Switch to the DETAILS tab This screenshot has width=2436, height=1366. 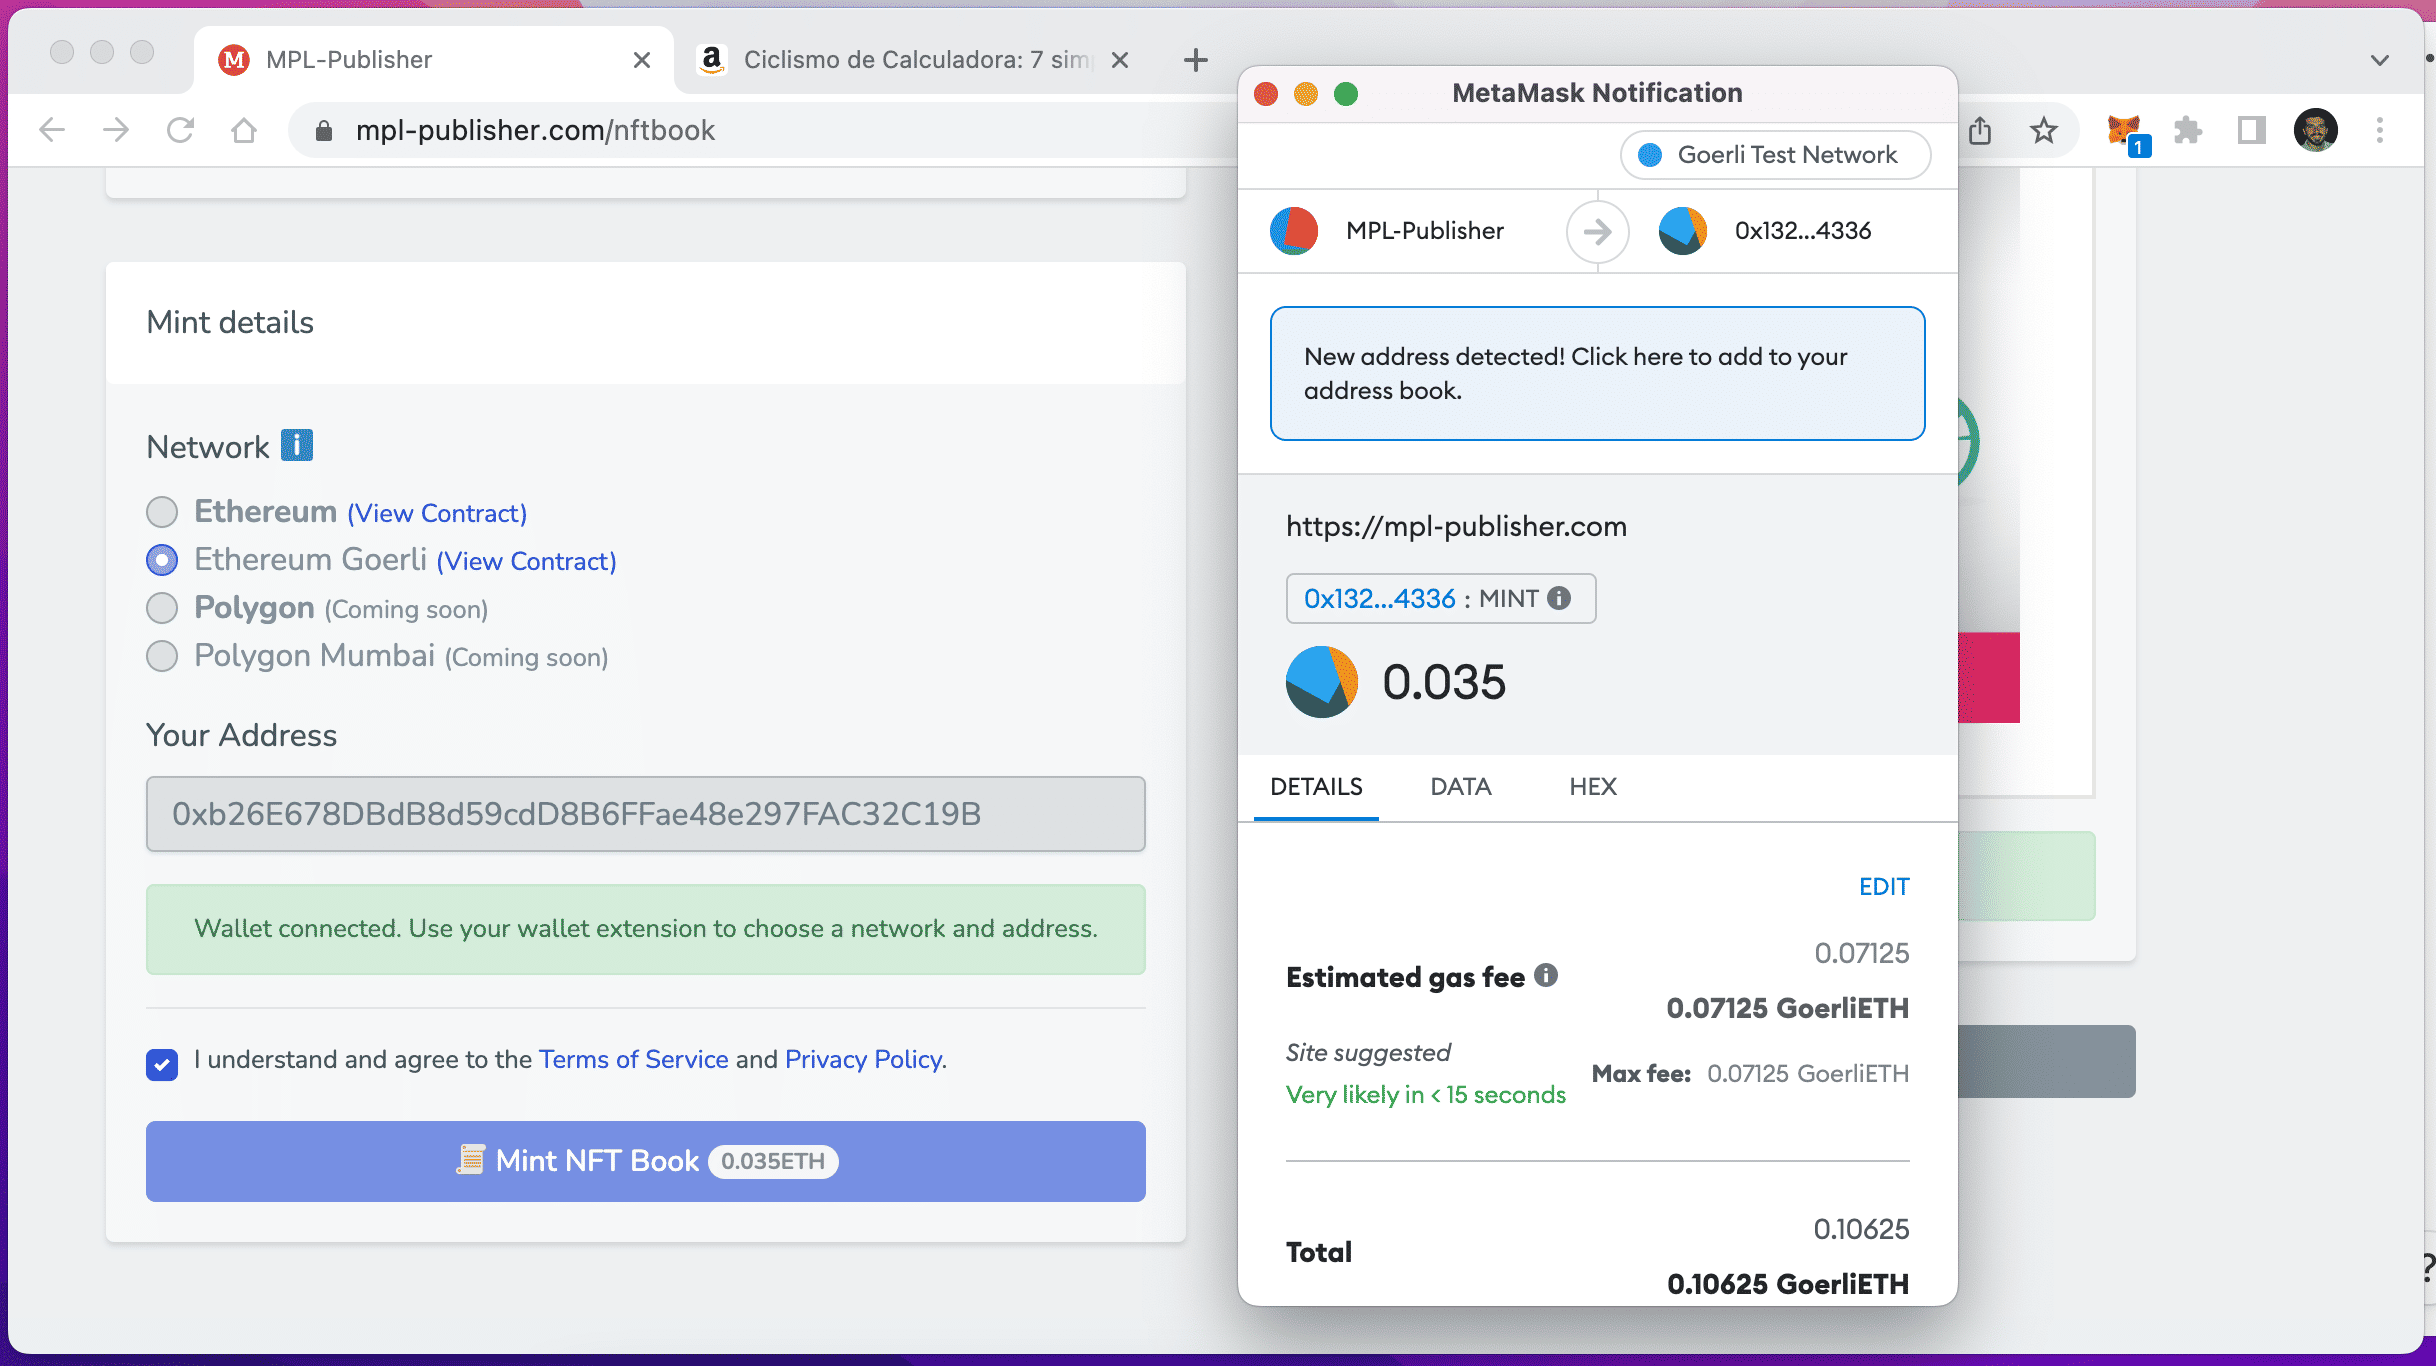tap(1316, 787)
